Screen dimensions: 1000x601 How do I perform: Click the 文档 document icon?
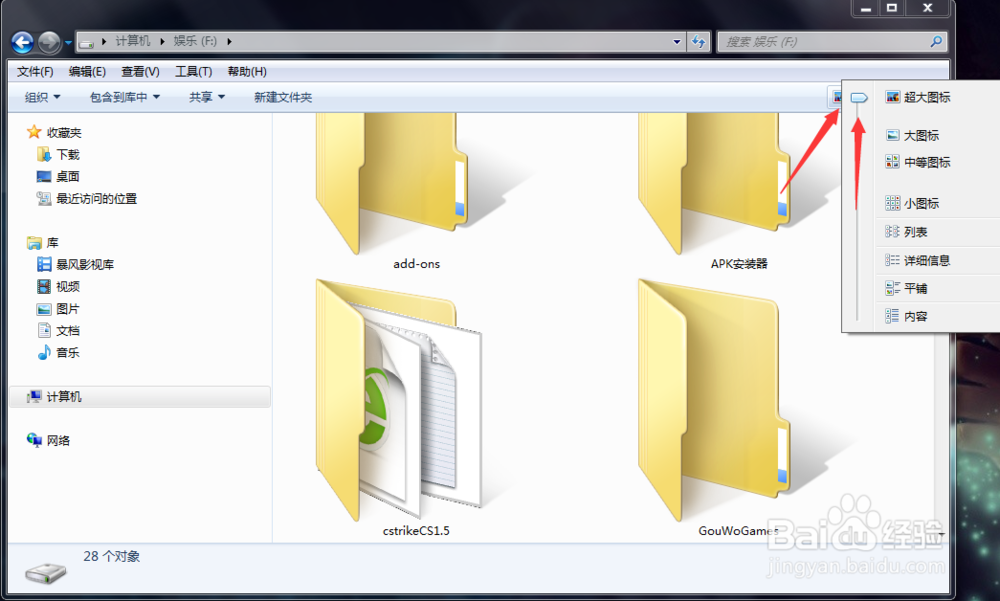pyautogui.click(x=44, y=330)
